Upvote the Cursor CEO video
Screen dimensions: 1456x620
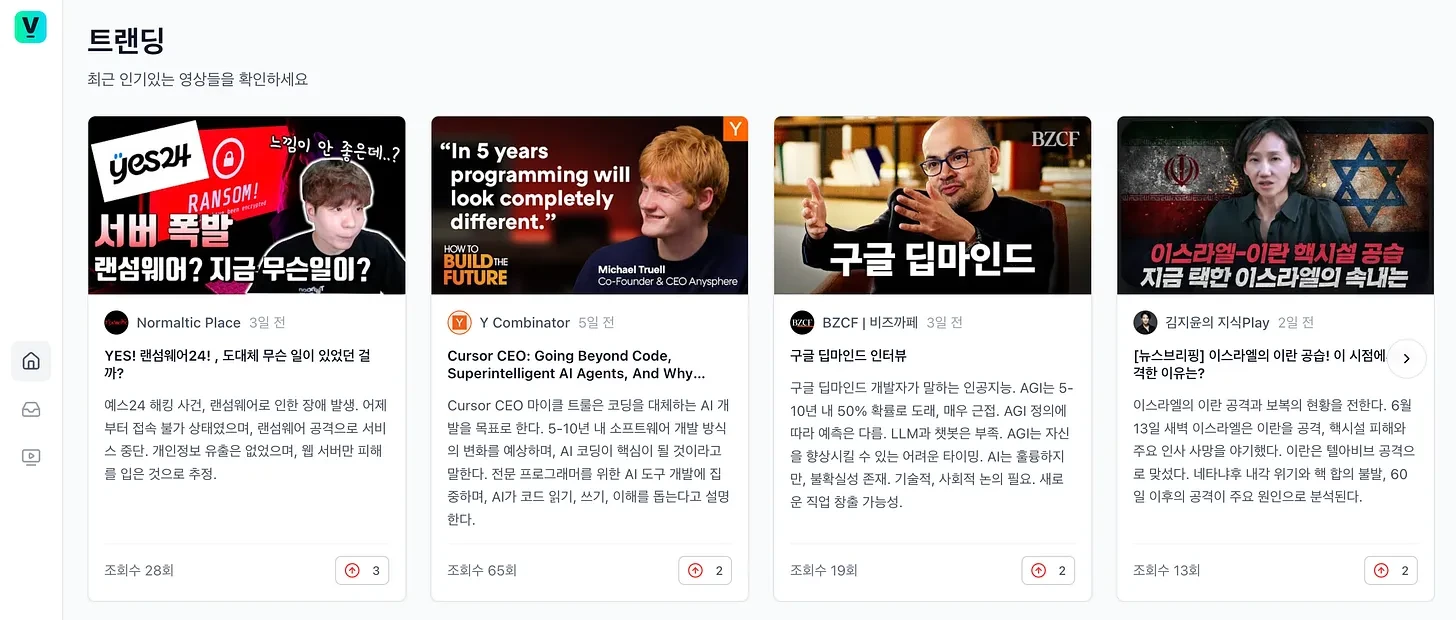pyautogui.click(x=705, y=570)
